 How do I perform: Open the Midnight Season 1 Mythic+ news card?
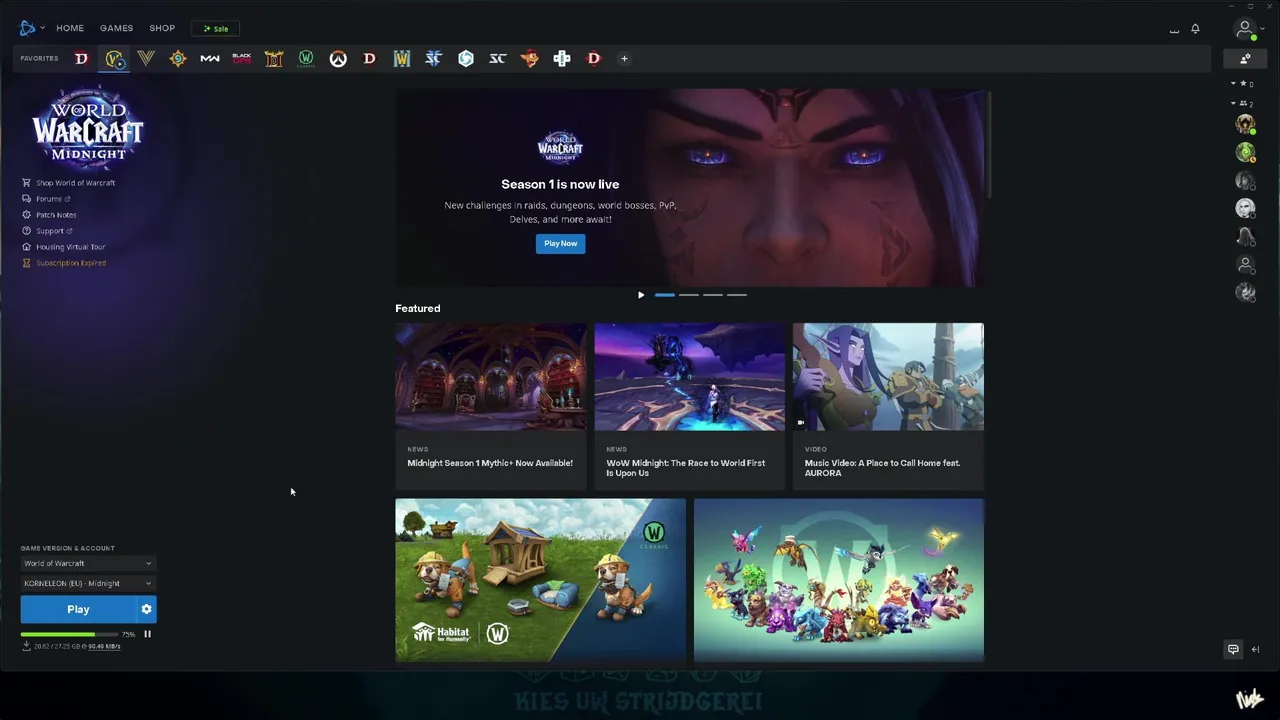[x=490, y=406]
